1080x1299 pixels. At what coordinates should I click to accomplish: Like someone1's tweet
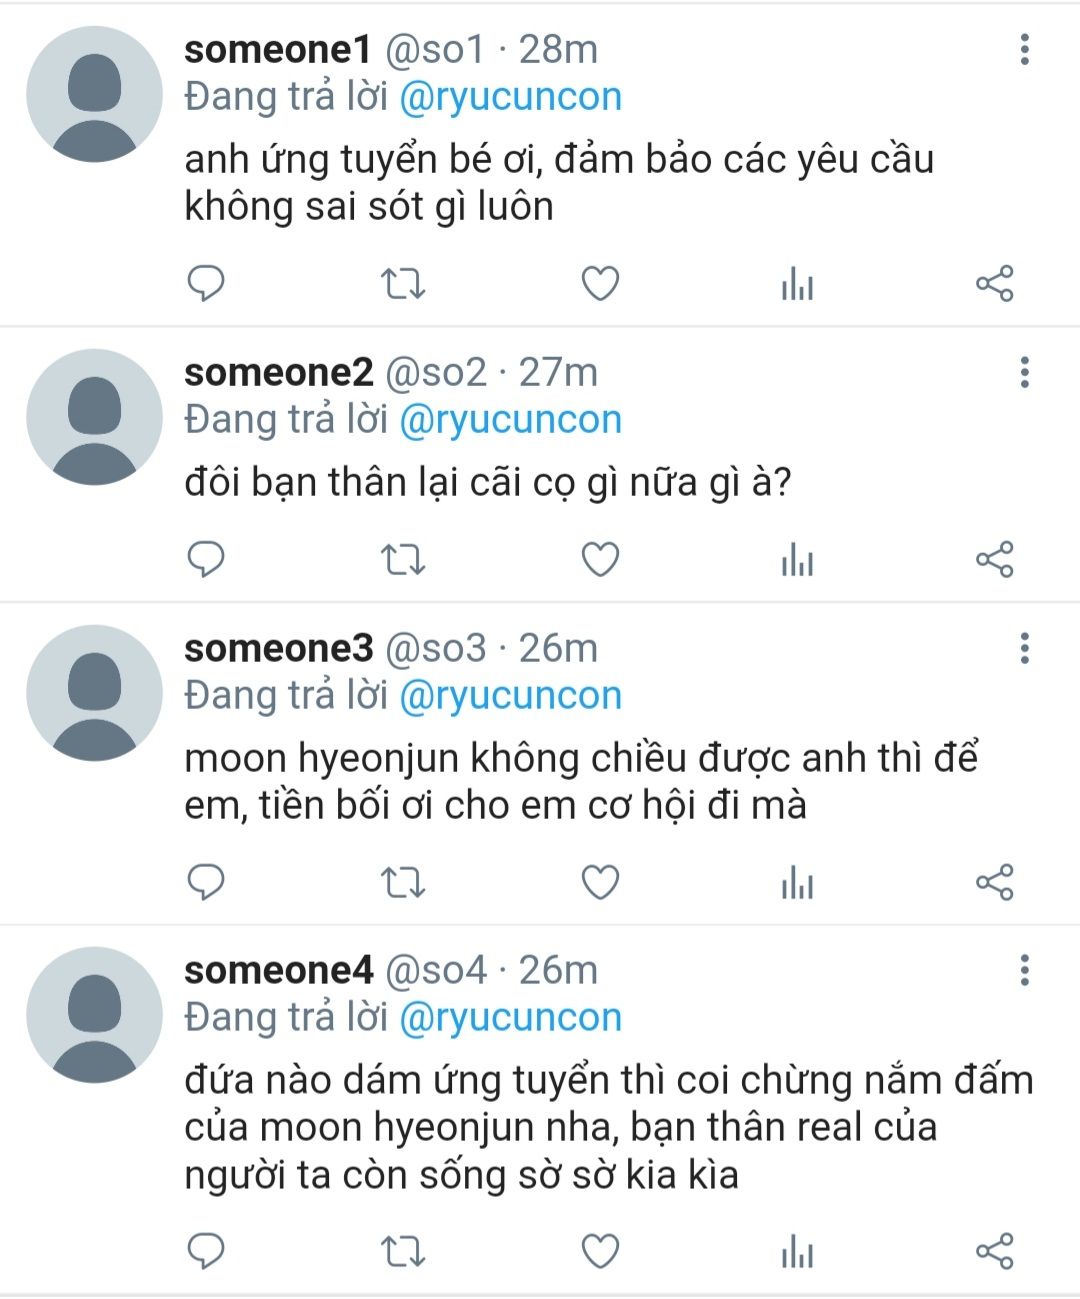pyautogui.click(x=600, y=285)
